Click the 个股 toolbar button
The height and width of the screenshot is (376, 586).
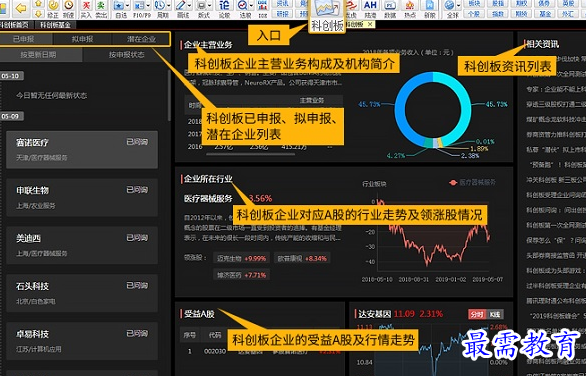click(x=474, y=14)
